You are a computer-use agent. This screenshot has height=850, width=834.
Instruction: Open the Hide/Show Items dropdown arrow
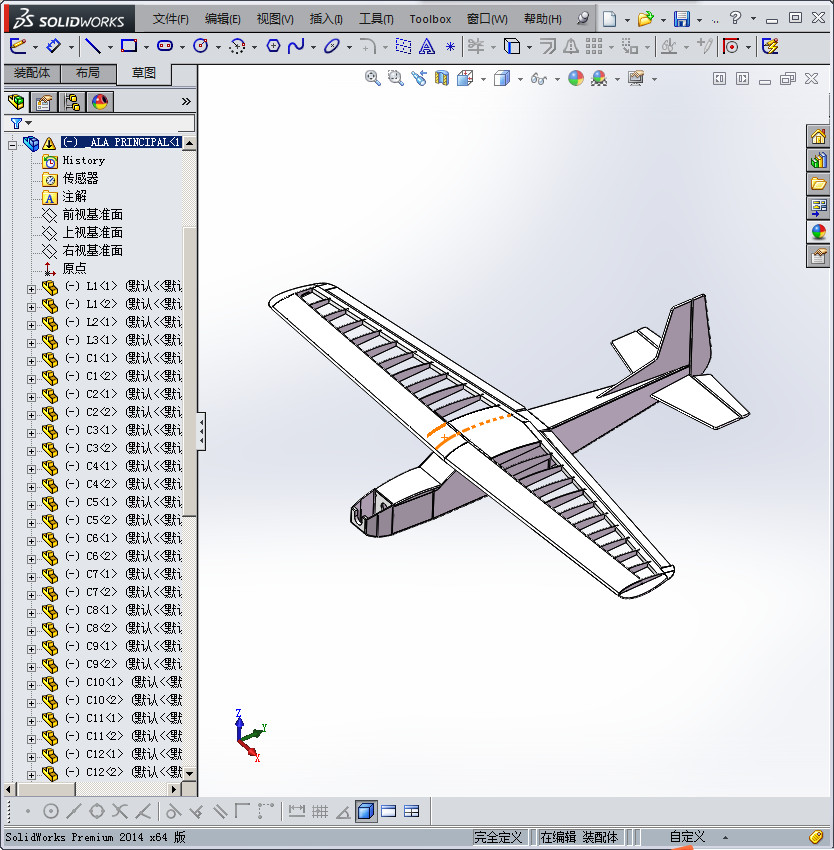pos(557,79)
